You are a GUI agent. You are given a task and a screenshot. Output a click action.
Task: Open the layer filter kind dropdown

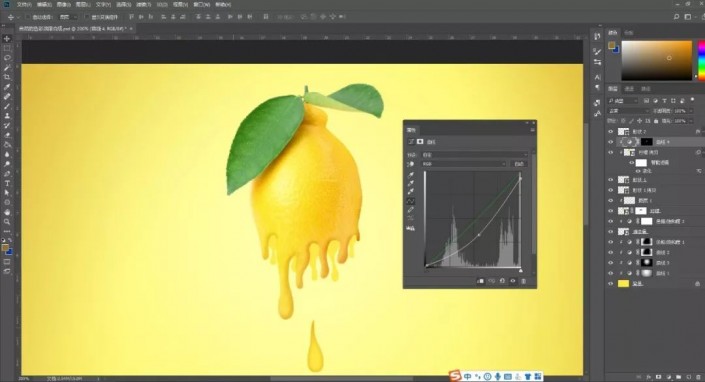click(623, 101)
